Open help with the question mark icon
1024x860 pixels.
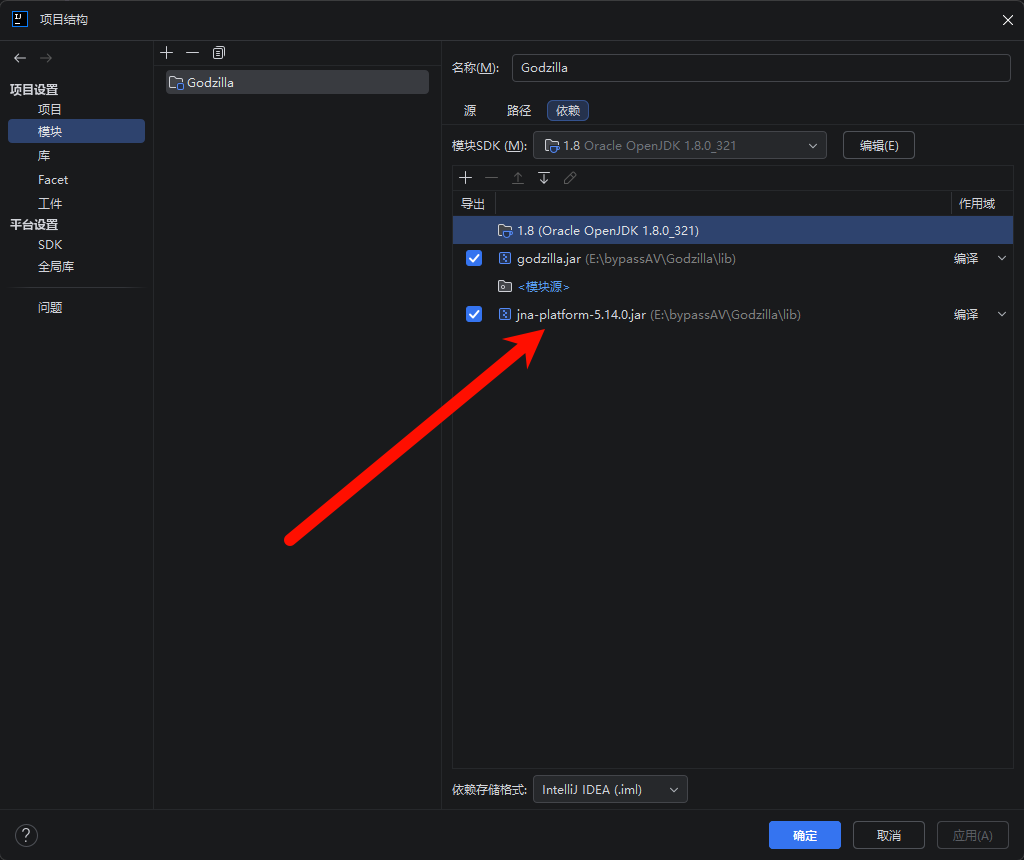[26, 835]
